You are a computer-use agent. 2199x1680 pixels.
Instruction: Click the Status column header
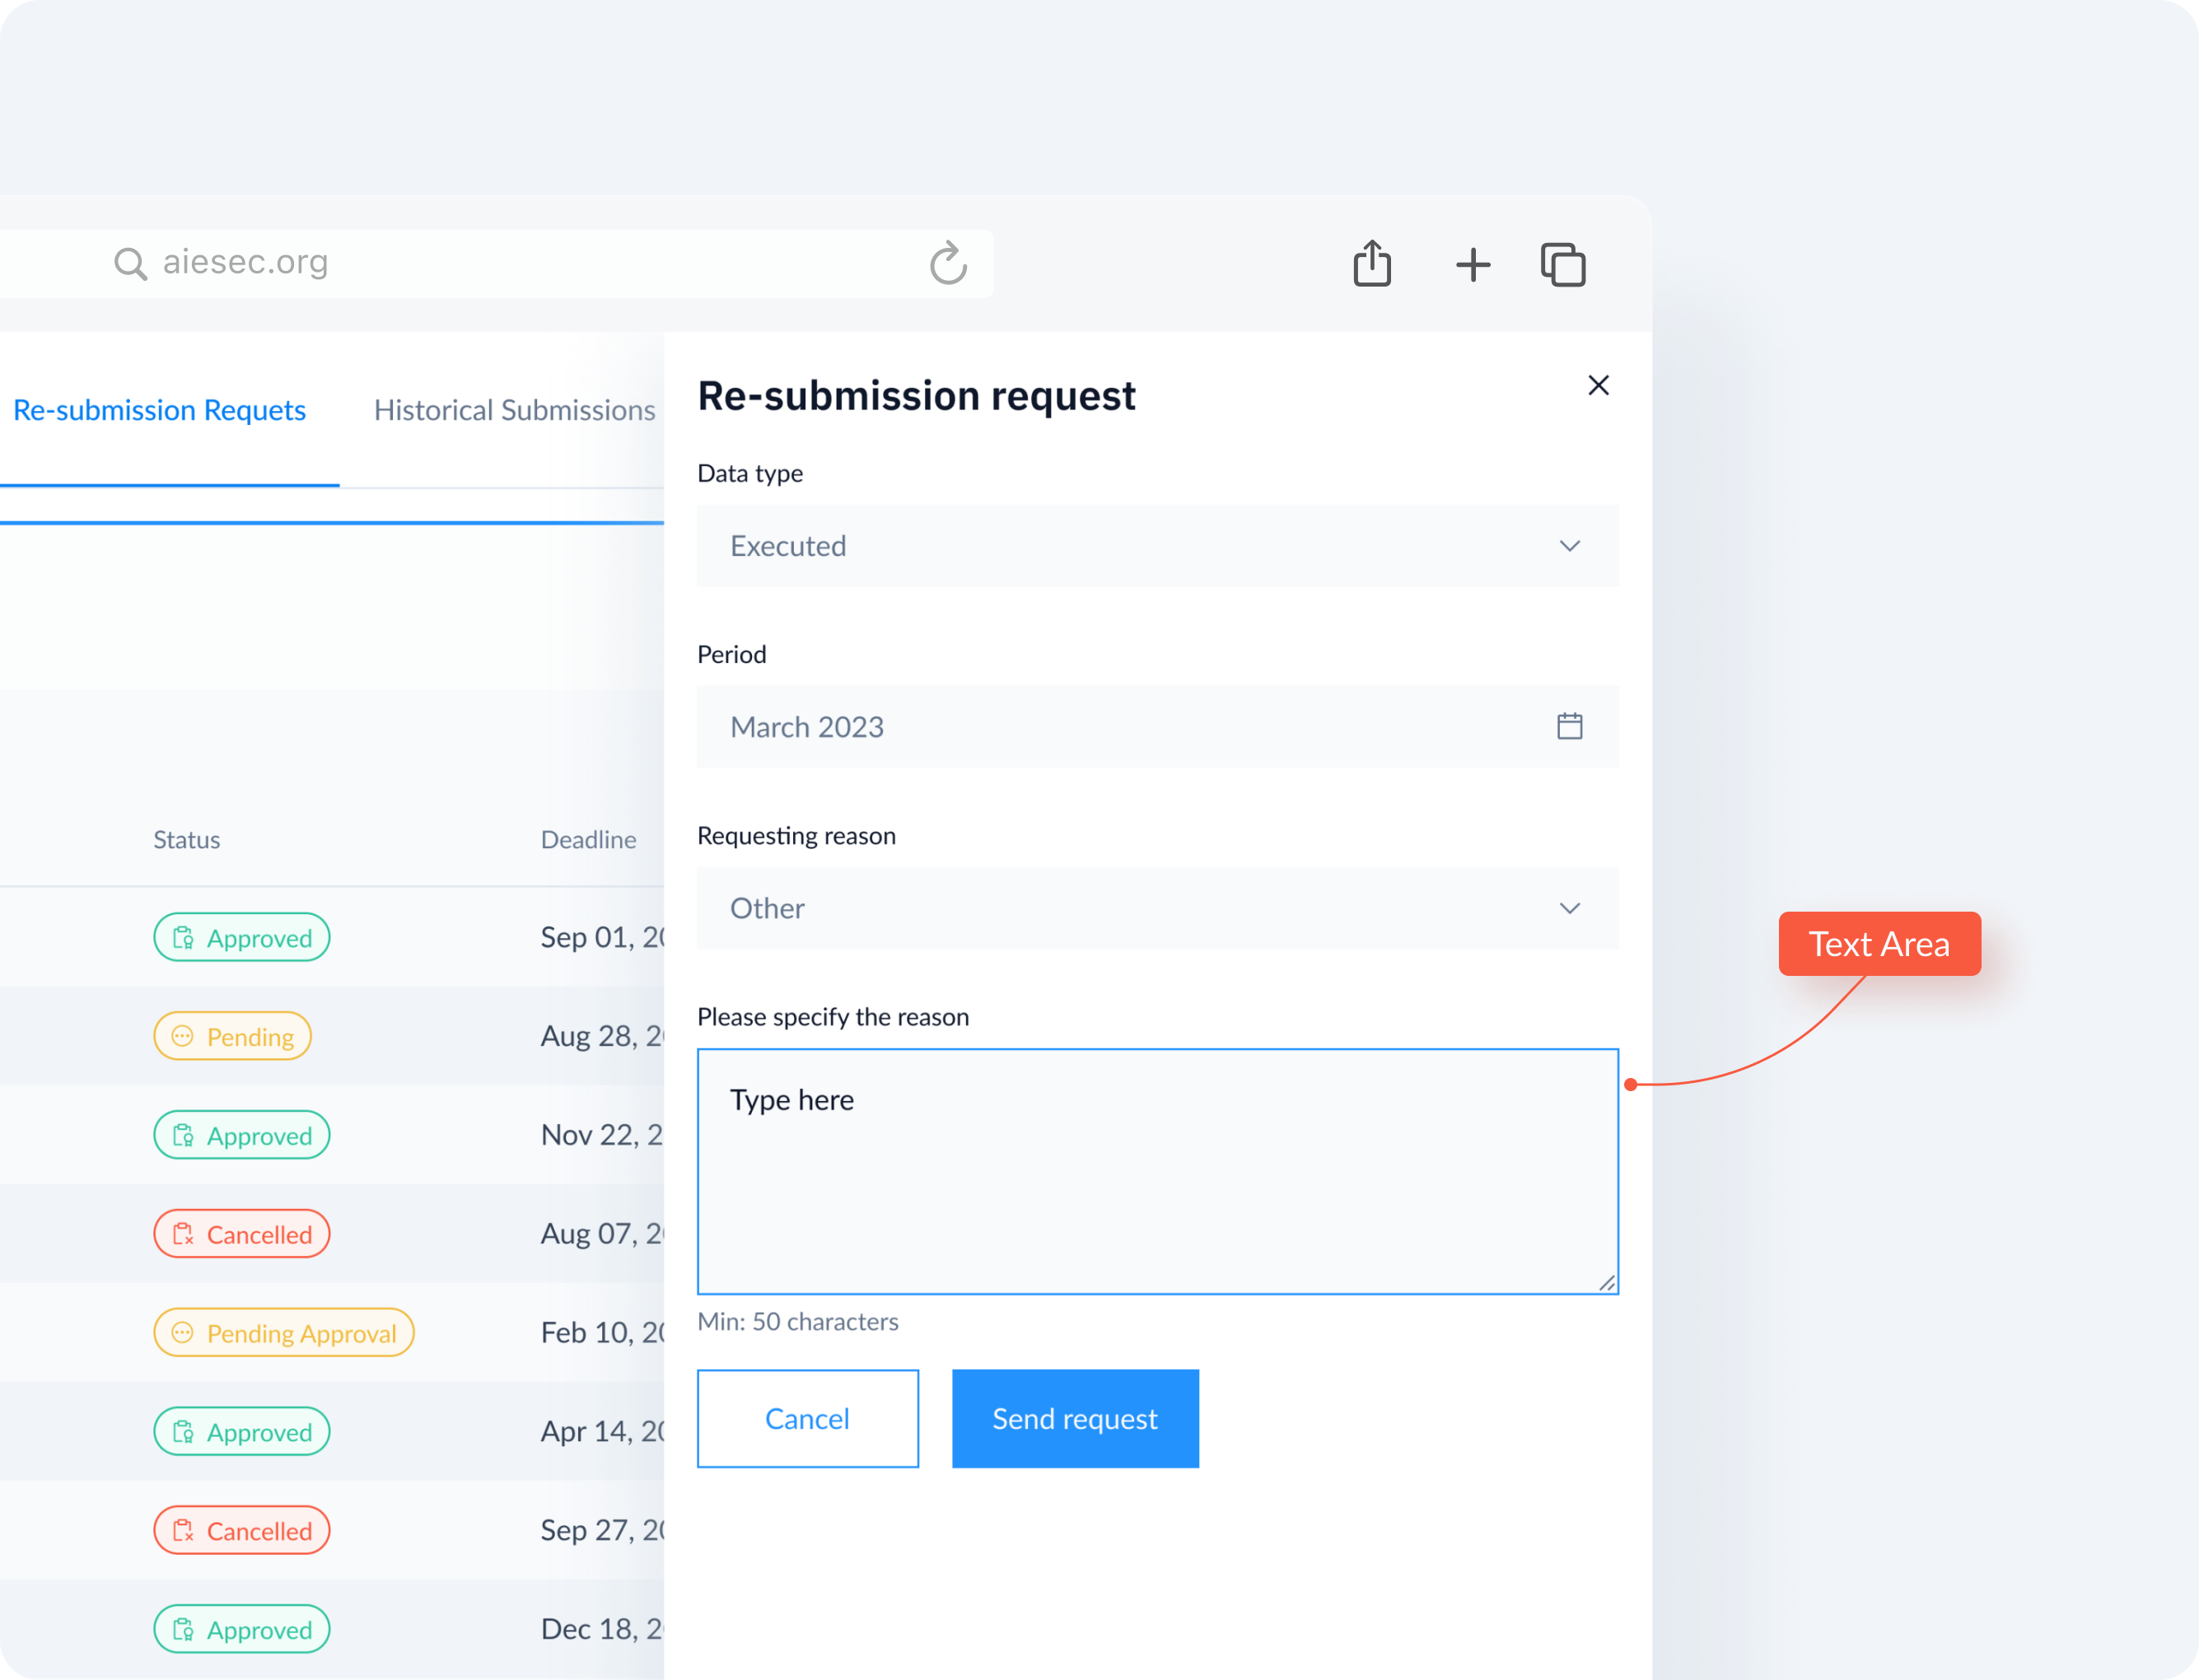[186, 840]
